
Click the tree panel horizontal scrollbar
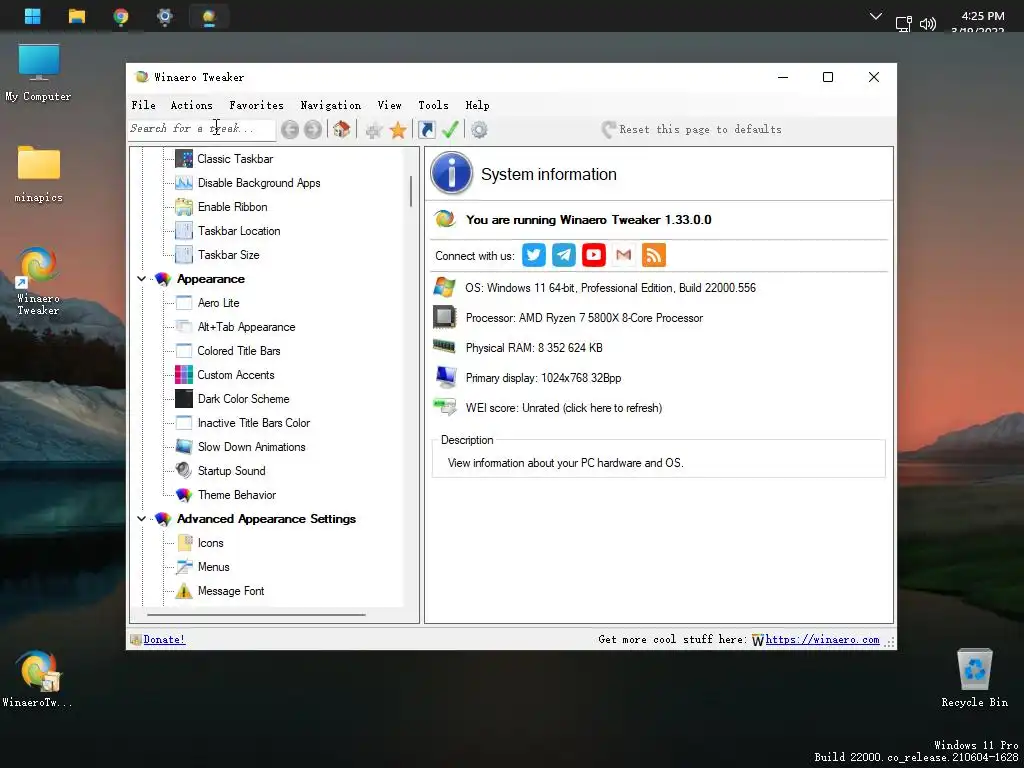click(x=256, y=615)
